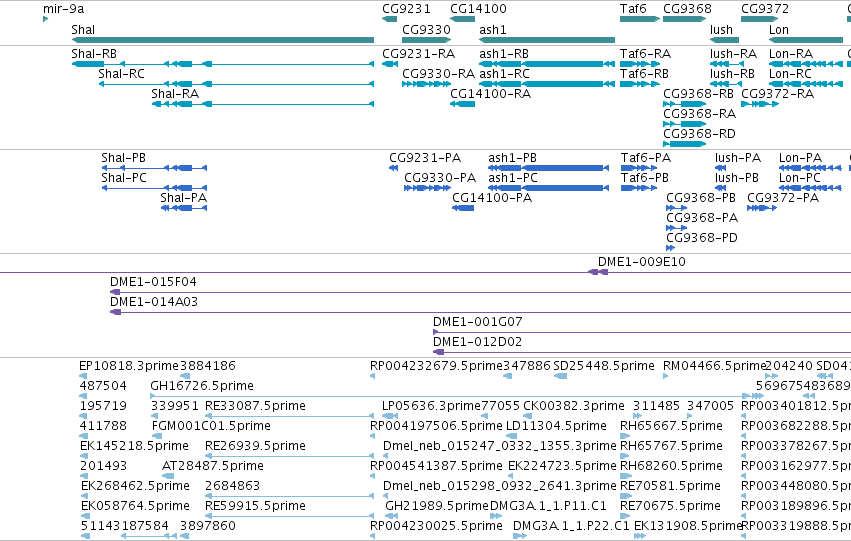Click the Lon-PC protein label

[800, 178]
